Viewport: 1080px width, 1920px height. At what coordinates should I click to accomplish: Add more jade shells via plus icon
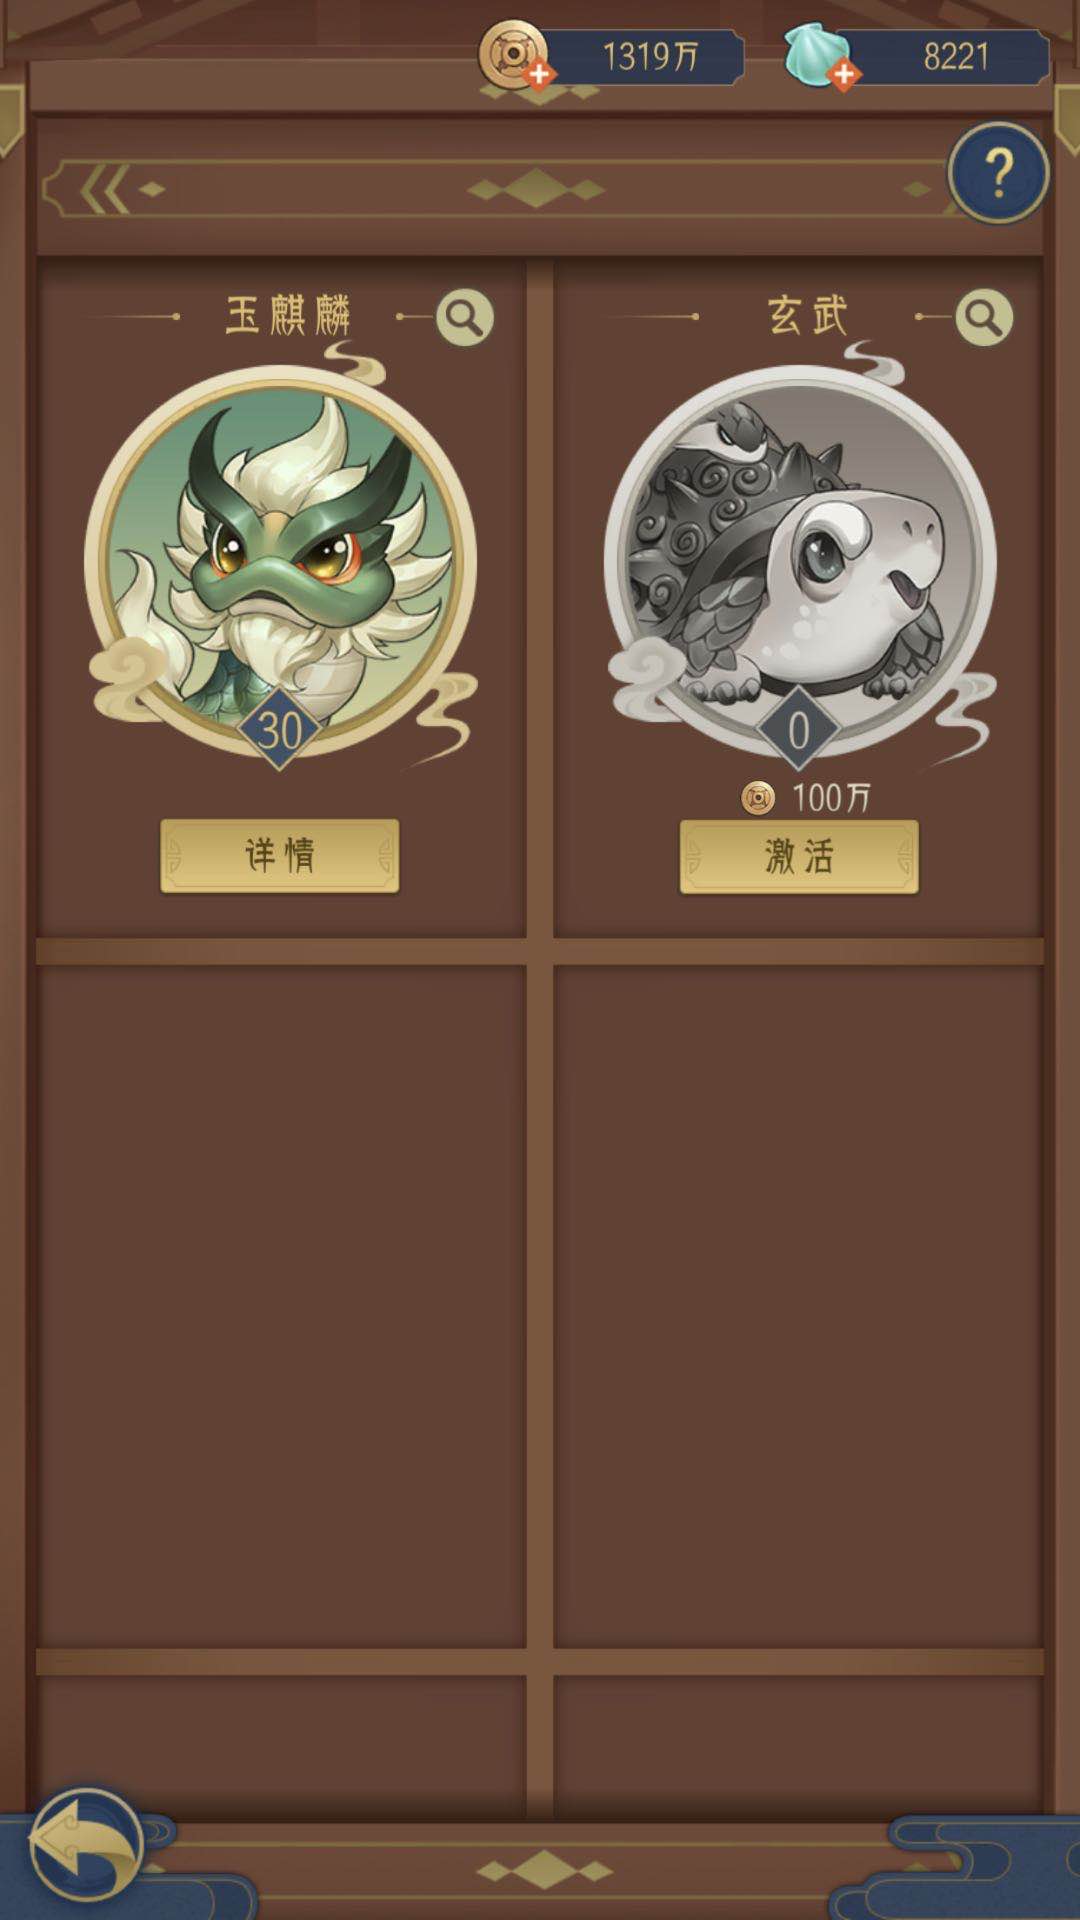click(844, 74)
